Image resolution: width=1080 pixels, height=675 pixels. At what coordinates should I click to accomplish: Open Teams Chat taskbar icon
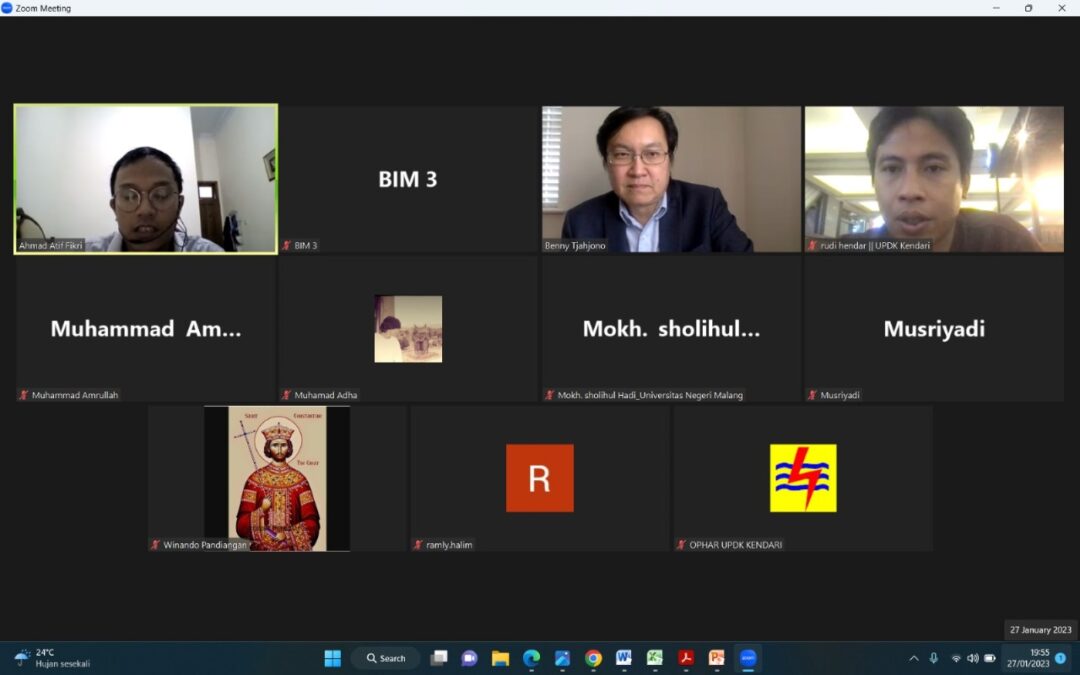tap(469, 658)
